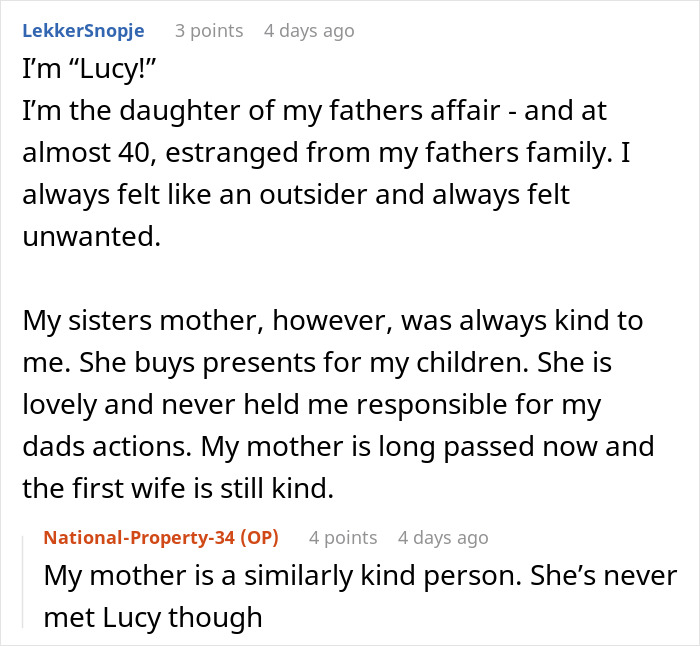
Task: Click the opening line "I'm "Lucy!""
Action: 88,69
